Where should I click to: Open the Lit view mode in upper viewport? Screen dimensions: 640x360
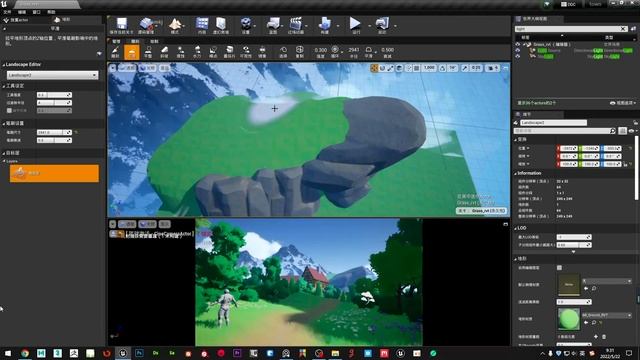point(147,68)
